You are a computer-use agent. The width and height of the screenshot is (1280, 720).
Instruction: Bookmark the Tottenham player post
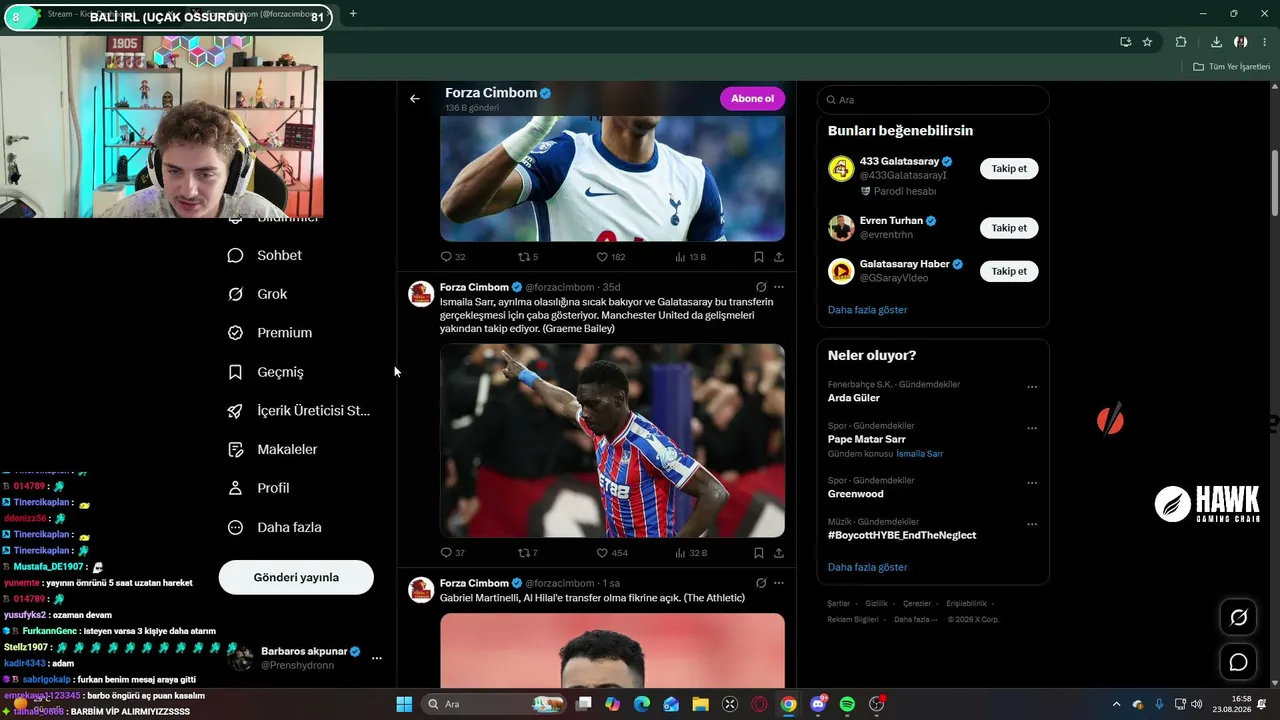tap(759, 257)
